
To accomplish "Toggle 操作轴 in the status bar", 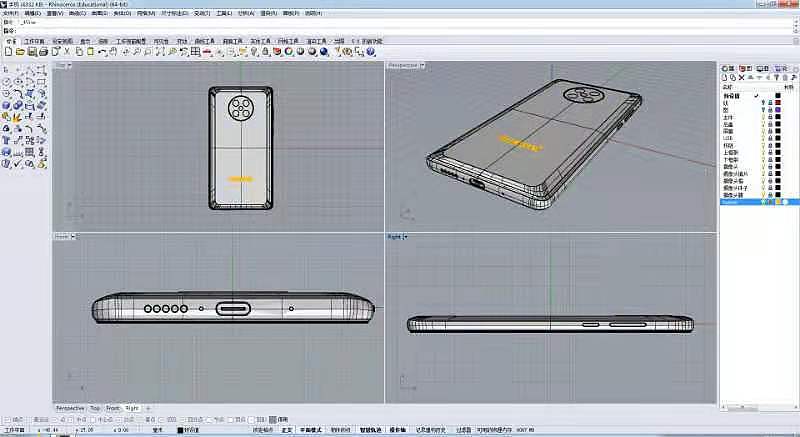I will click(x=397, y=430).
